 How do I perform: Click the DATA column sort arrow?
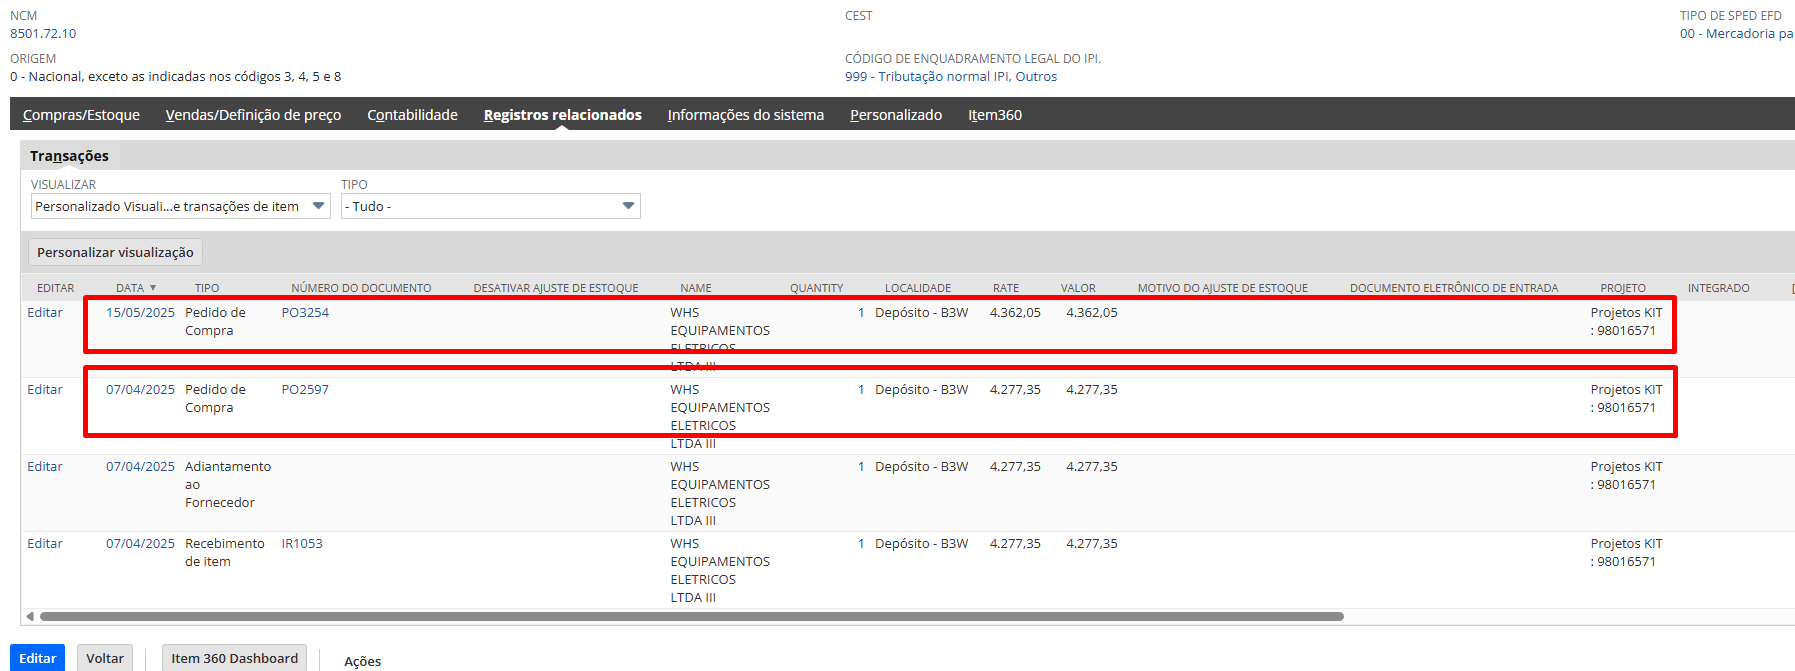coord(153,288)
